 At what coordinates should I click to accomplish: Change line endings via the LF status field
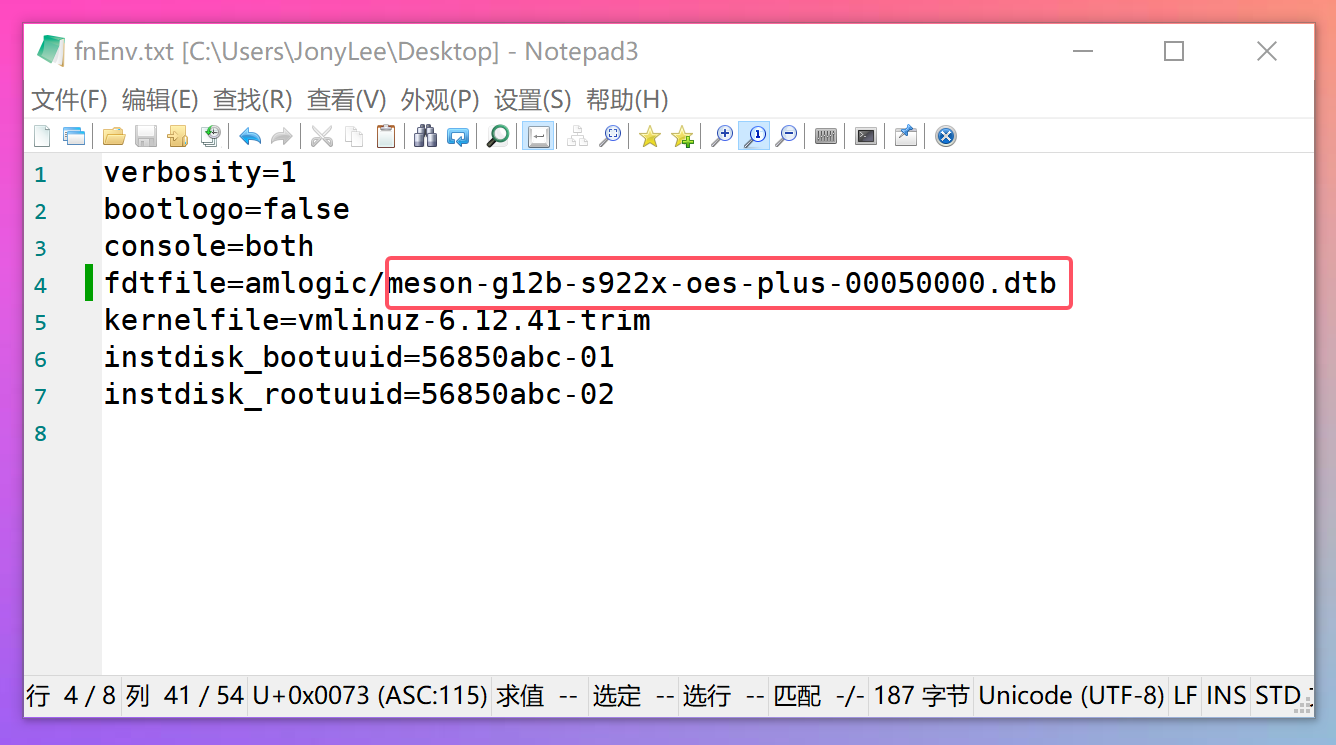click(x=1185, y=695)
